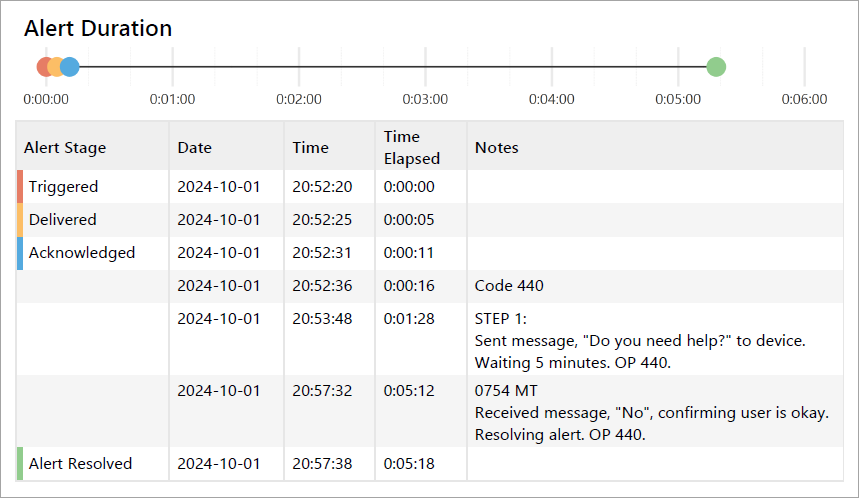Select the Triggered stage row label
Screen dimensions: 859x498
pyautogui.click(x=63, y=186)
